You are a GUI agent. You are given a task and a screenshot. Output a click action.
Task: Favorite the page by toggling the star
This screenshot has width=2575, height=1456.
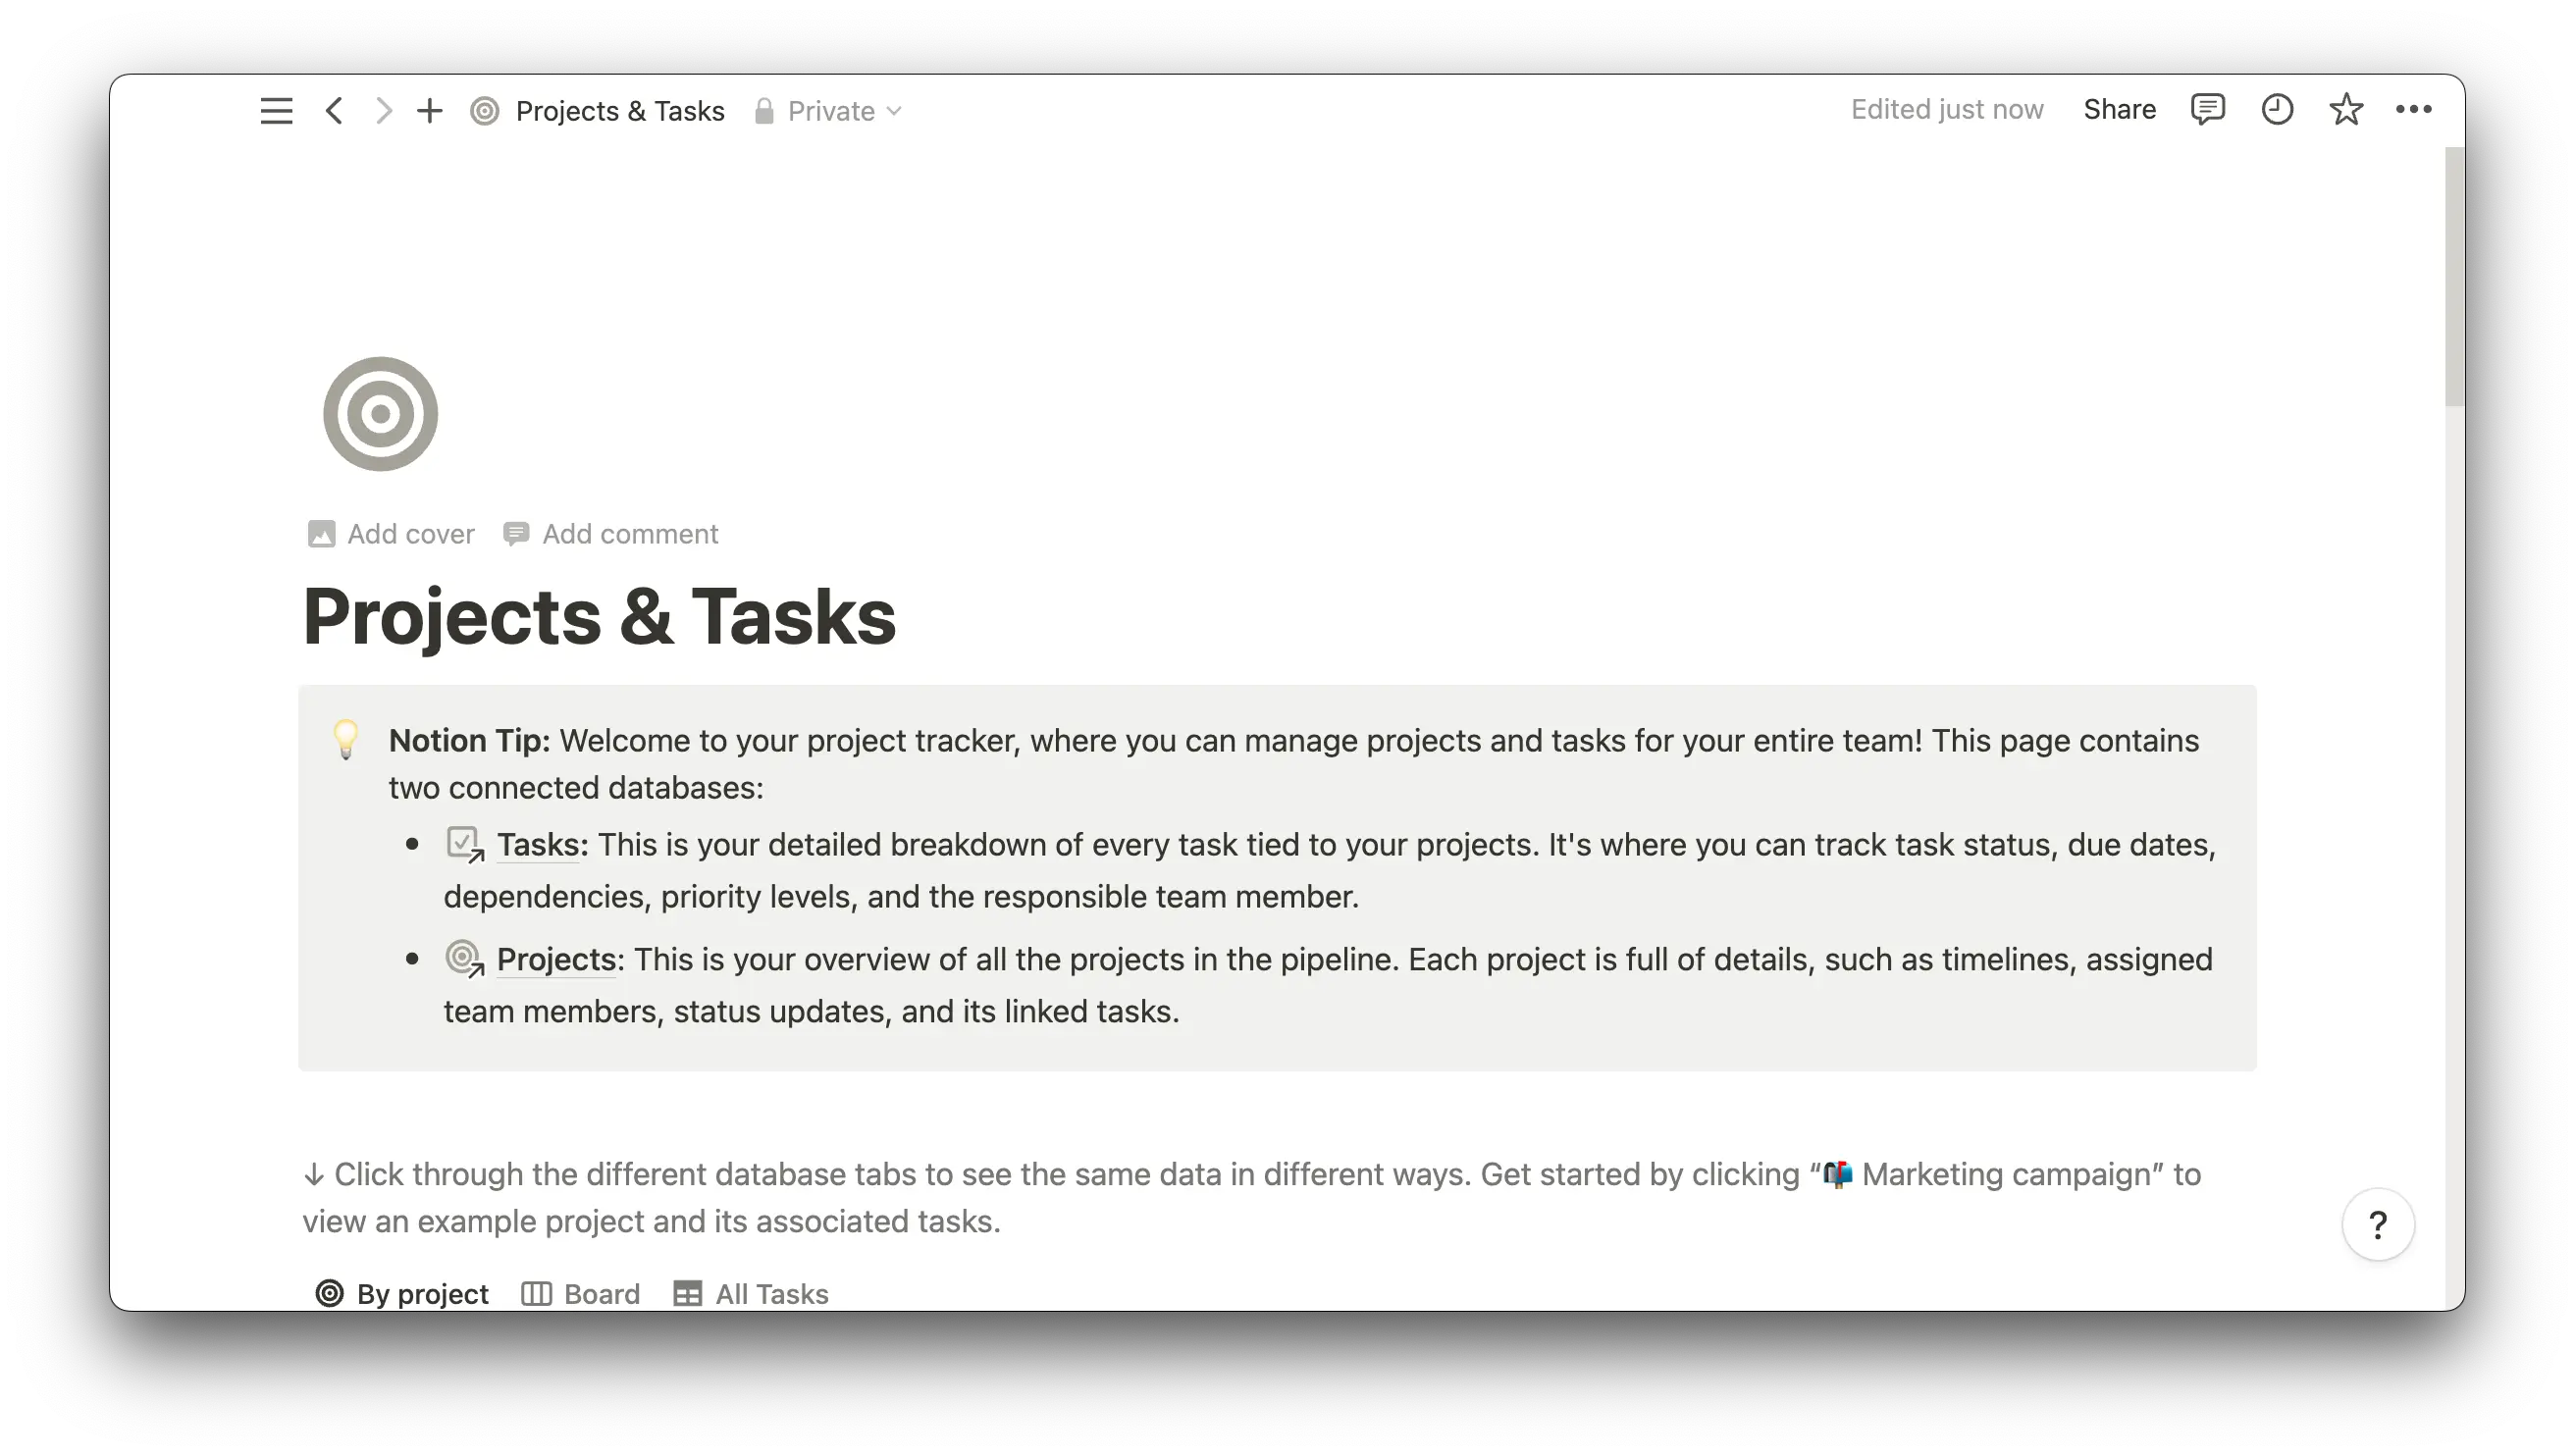[2346, 109]
